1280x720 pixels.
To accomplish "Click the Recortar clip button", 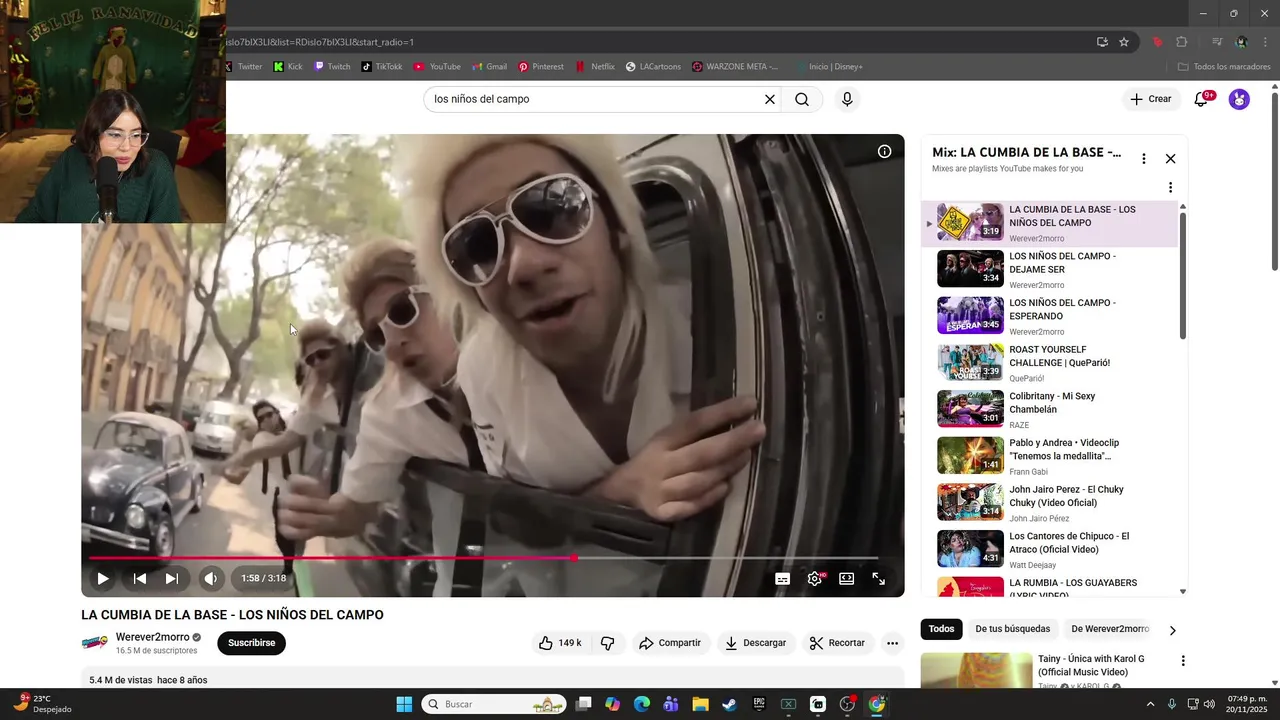I will click(837, 643).
